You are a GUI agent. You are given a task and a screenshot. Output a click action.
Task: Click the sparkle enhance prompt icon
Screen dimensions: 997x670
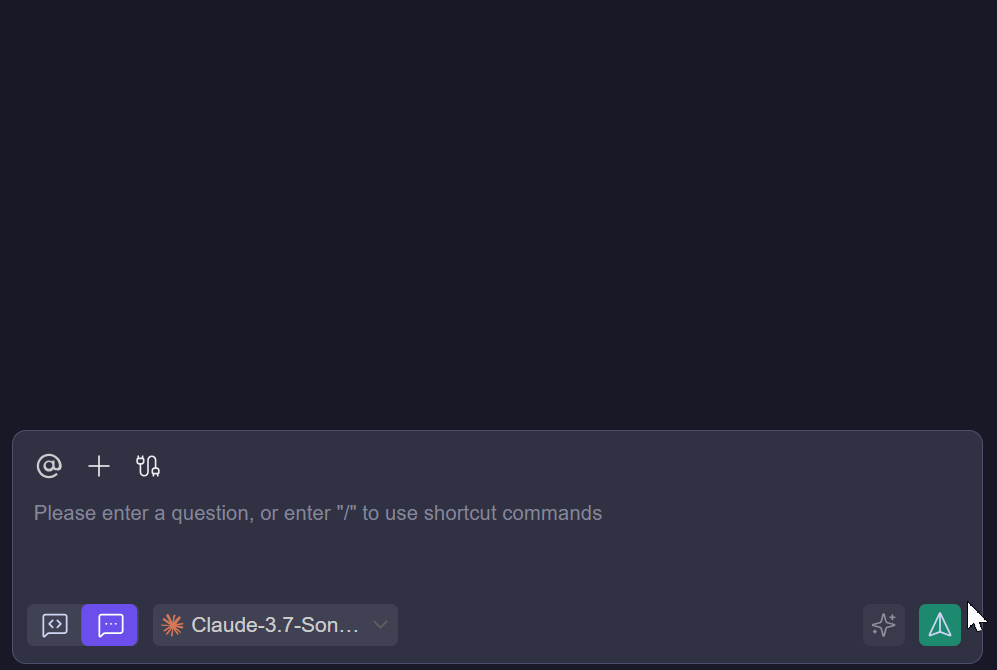click(884, 625)
